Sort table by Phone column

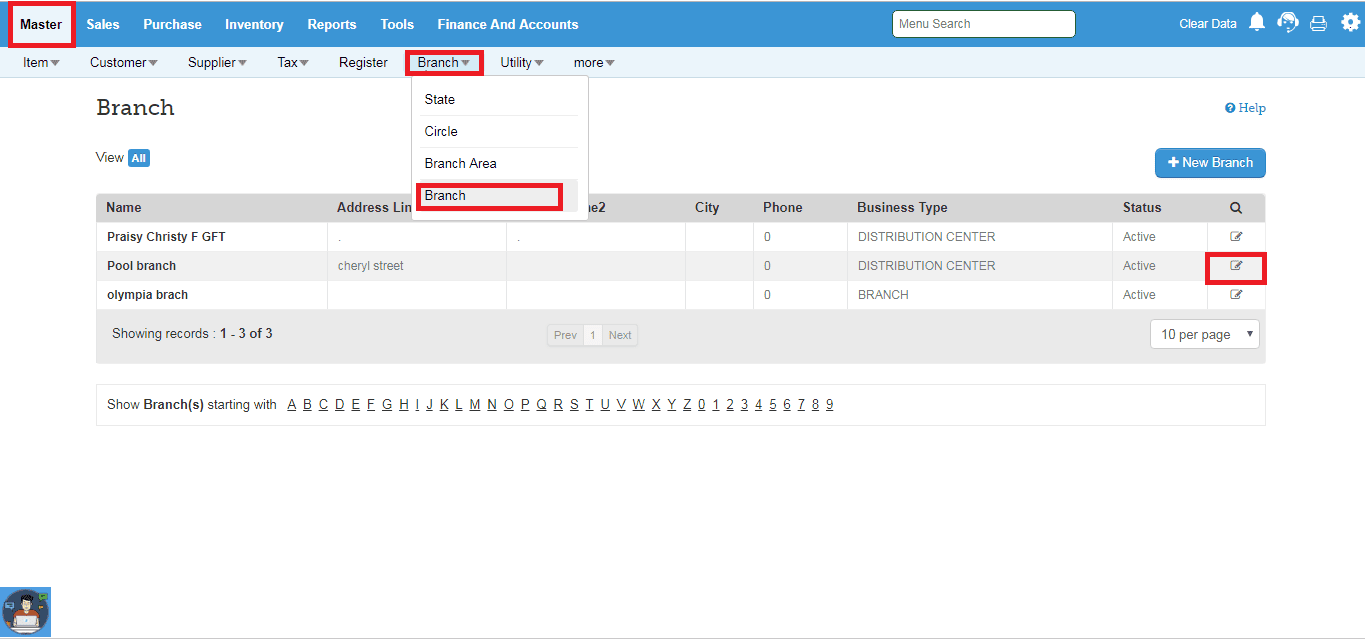(x=783, y=208)
